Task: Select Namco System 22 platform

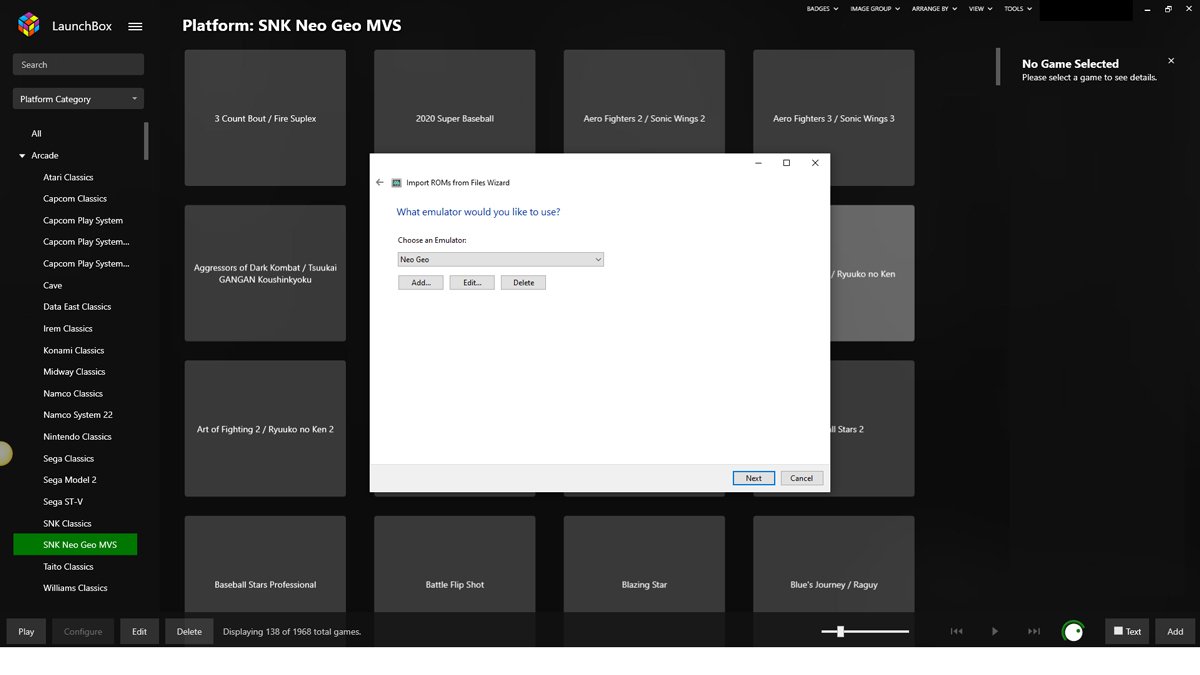Action: [x=78, y=415]
